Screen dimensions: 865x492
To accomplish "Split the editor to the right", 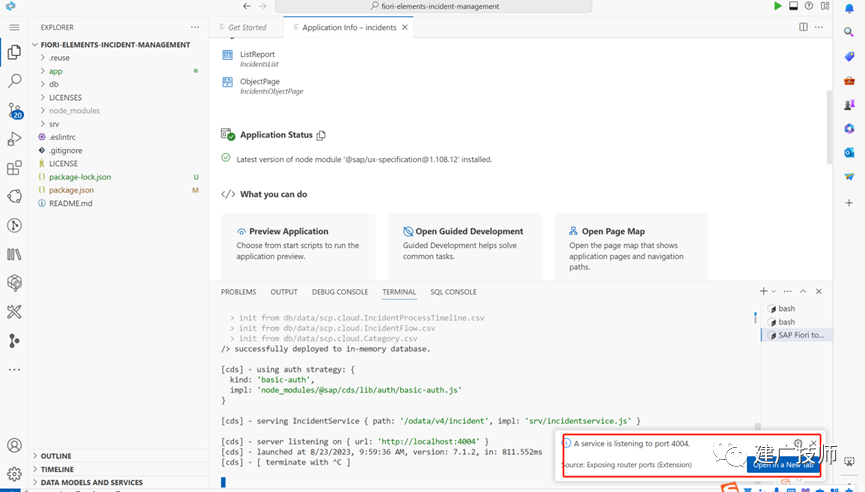I will [x=803, y=27].
